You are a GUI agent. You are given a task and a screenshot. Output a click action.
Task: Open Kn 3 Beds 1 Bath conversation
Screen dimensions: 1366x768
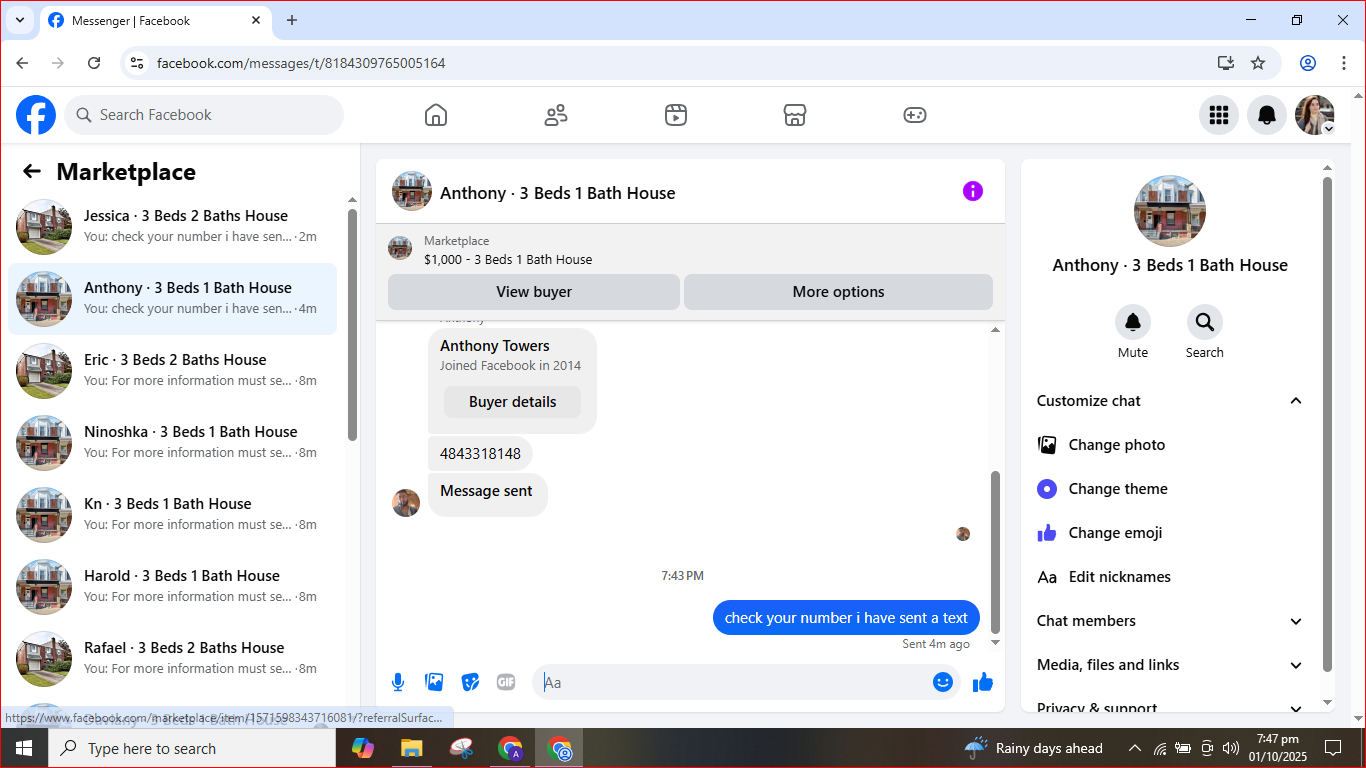pyautogui.click(x=172, y=515)
